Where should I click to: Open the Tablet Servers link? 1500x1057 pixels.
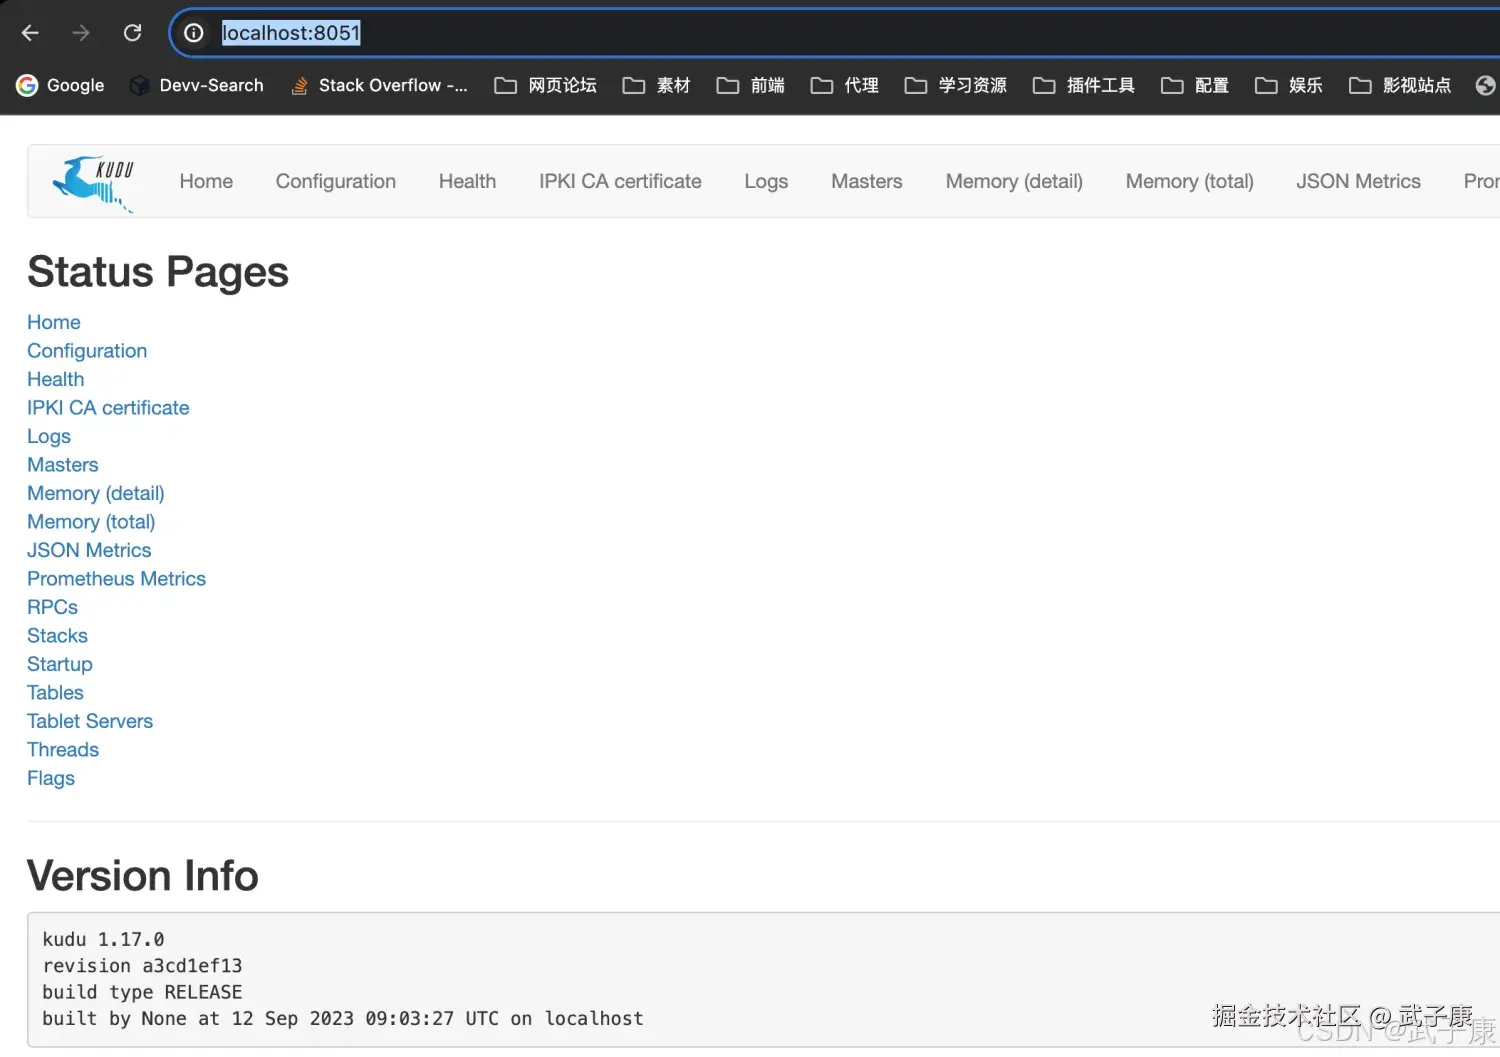point(90,721)
